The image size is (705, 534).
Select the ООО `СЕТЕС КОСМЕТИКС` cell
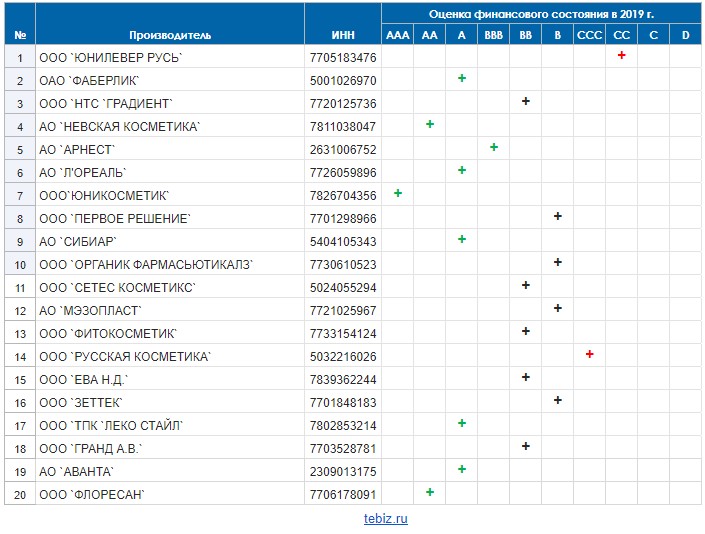coord(170,287)
